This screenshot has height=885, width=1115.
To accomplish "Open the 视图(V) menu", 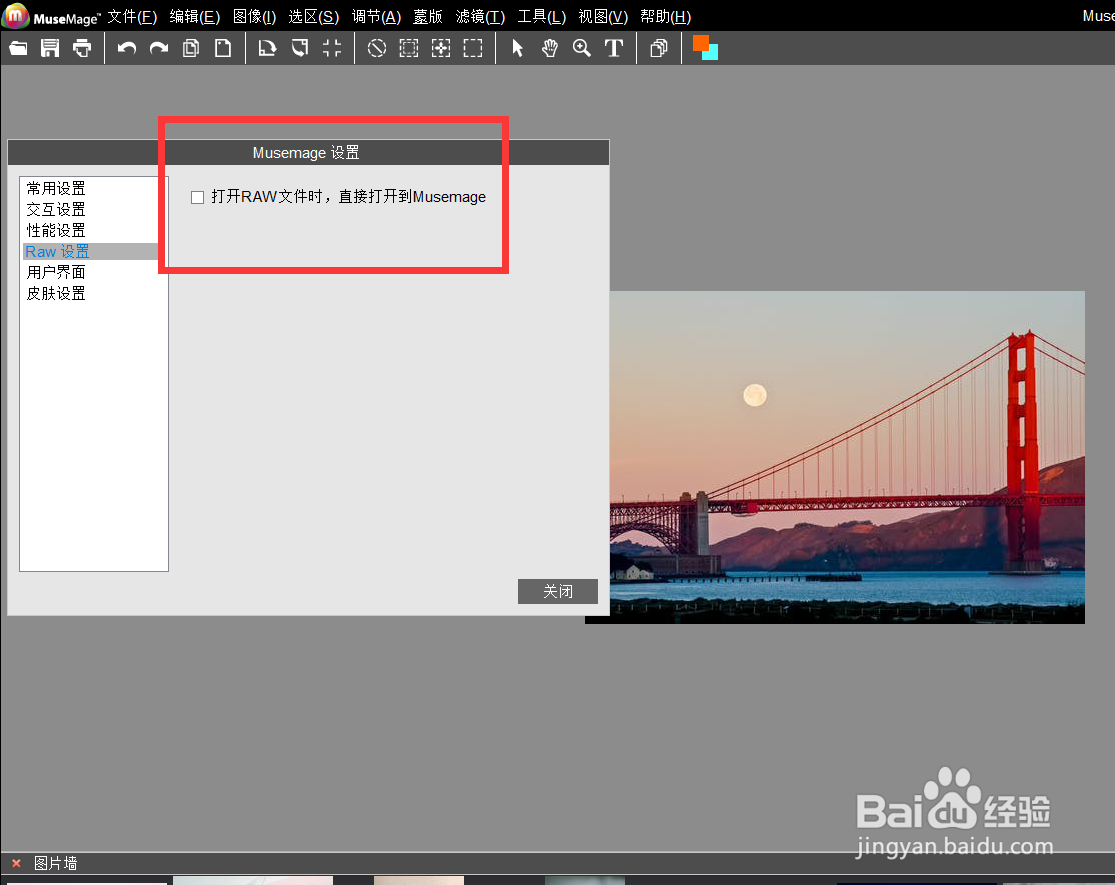I will coord(603,16).
